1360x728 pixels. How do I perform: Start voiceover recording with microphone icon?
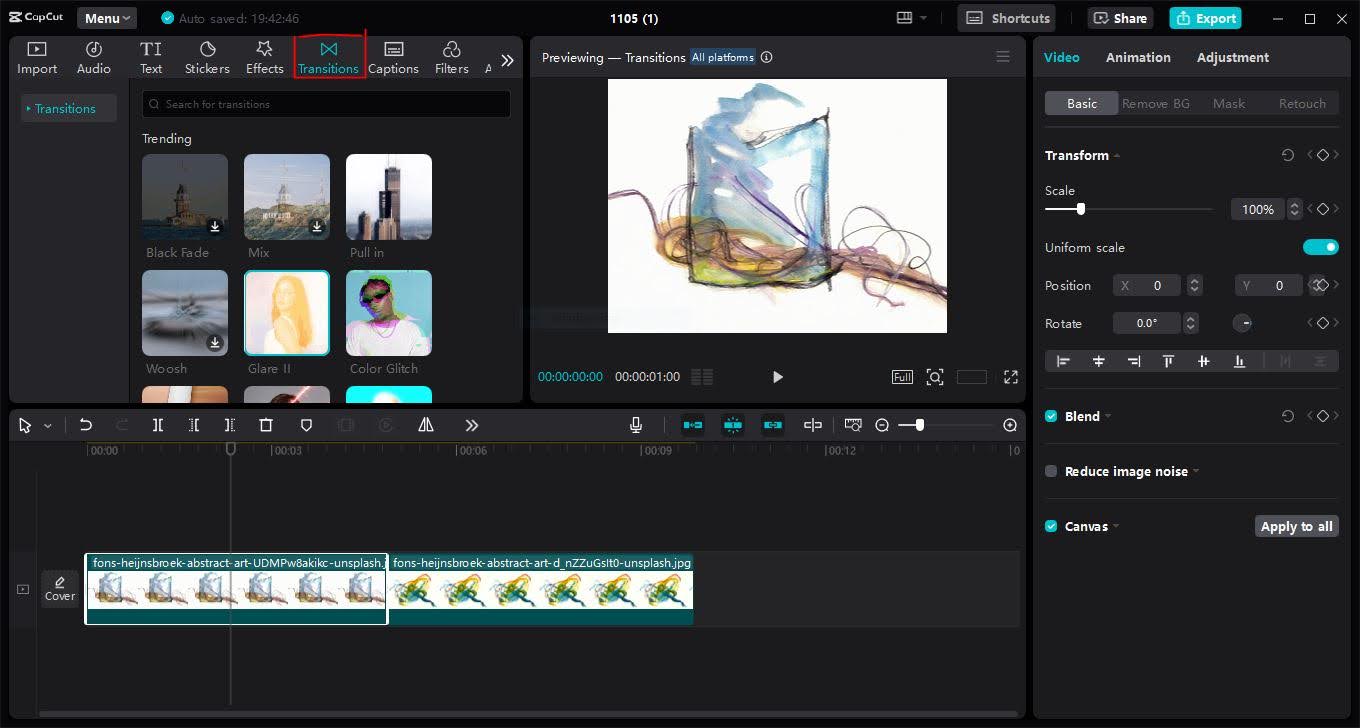(636, 425)
